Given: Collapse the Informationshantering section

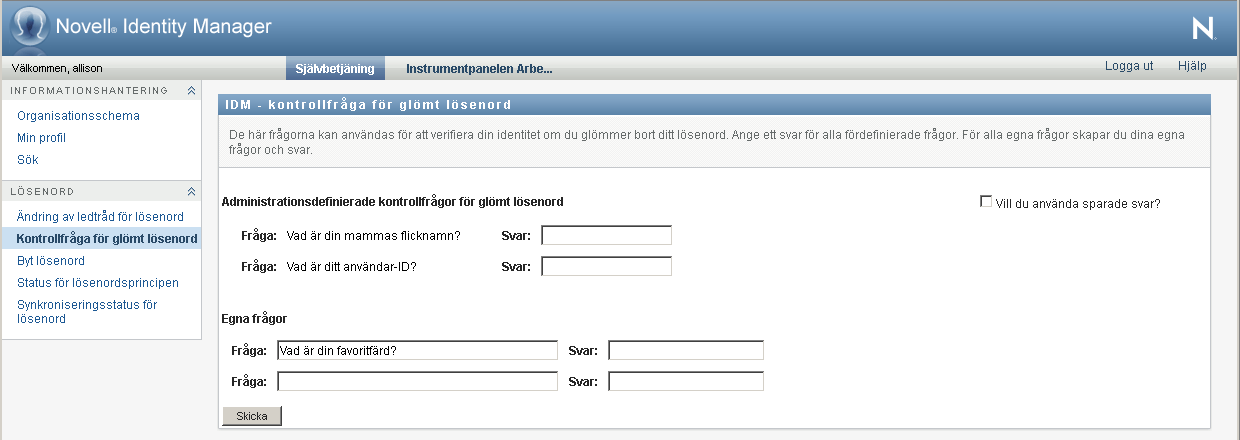Looking at the screenshot, I should 191,91.
